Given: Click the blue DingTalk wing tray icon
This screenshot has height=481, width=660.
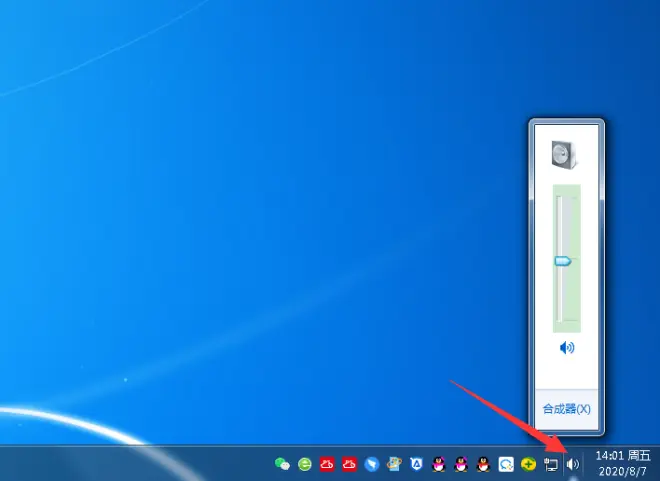Looking at the screenshot, I should click(x=372, y=464).
